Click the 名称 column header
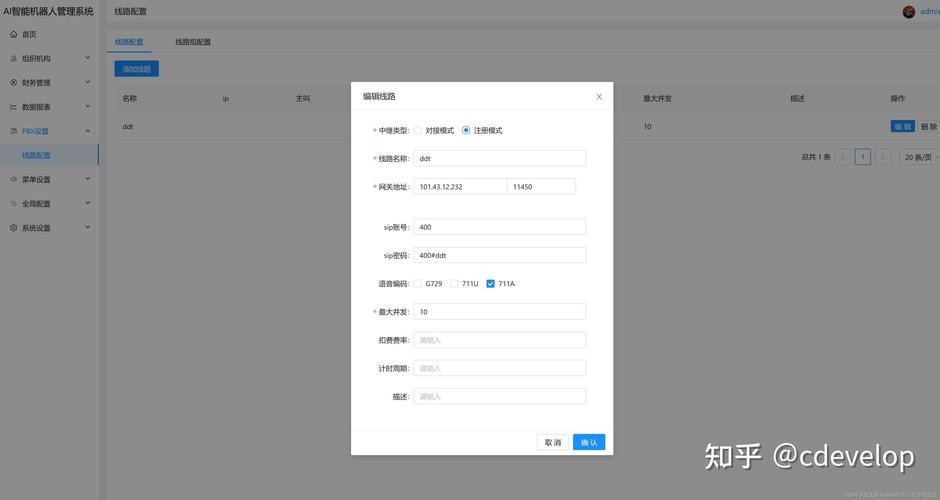Image resolution: width=940 pixels, height=500 pixels. [129, 98]
